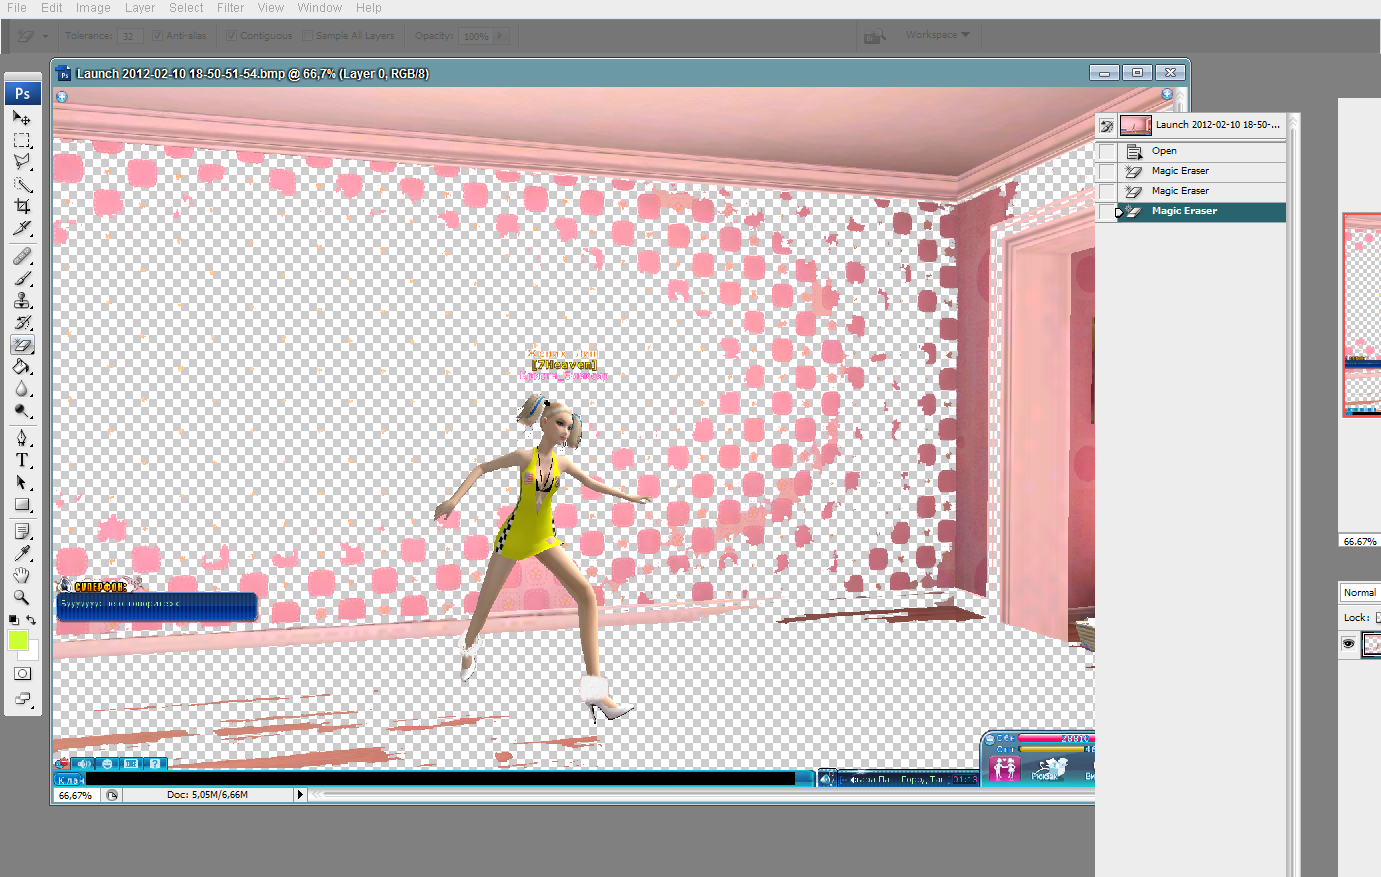The width and height of the screenshot is (1381, 877).
Task: Click the Photoshop logo atop the toolbox
Action: [x=22, y=93]
